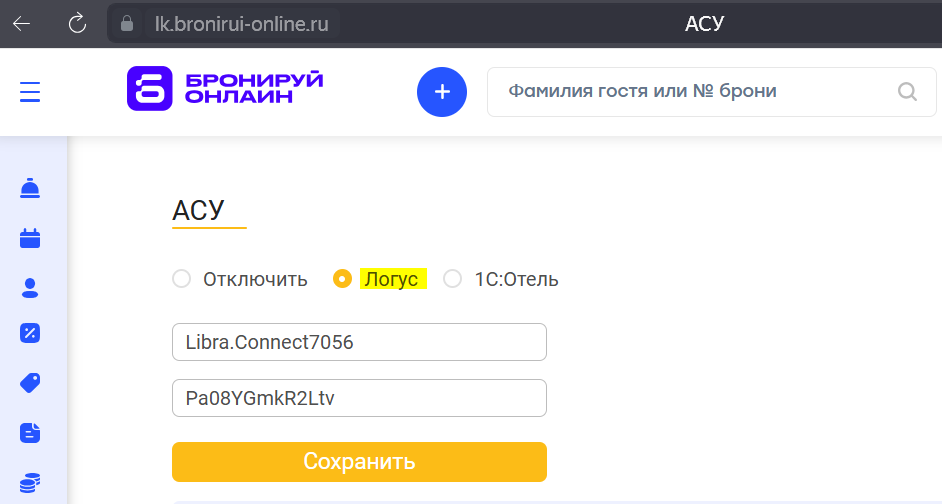Image resolution: width=942 pixels, height=504 pixels.
Task: Click the Бронируй Онлайн logo
Action: (x=225, y=89)
